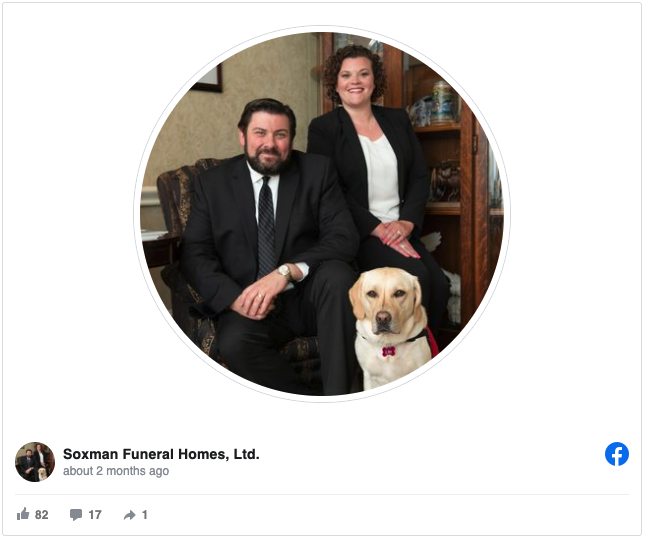Select the 82 likes count
Image resolution: width=645 pixels, height=540 pixels.
tap(42, 515)
